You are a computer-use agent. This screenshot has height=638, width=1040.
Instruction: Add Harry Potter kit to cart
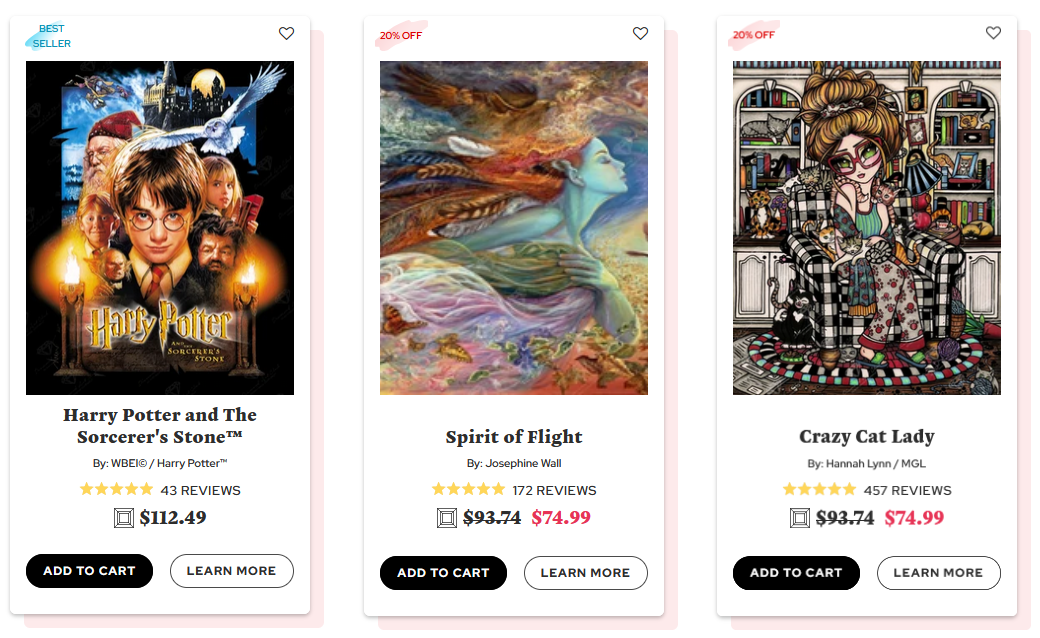click(90, 571)
